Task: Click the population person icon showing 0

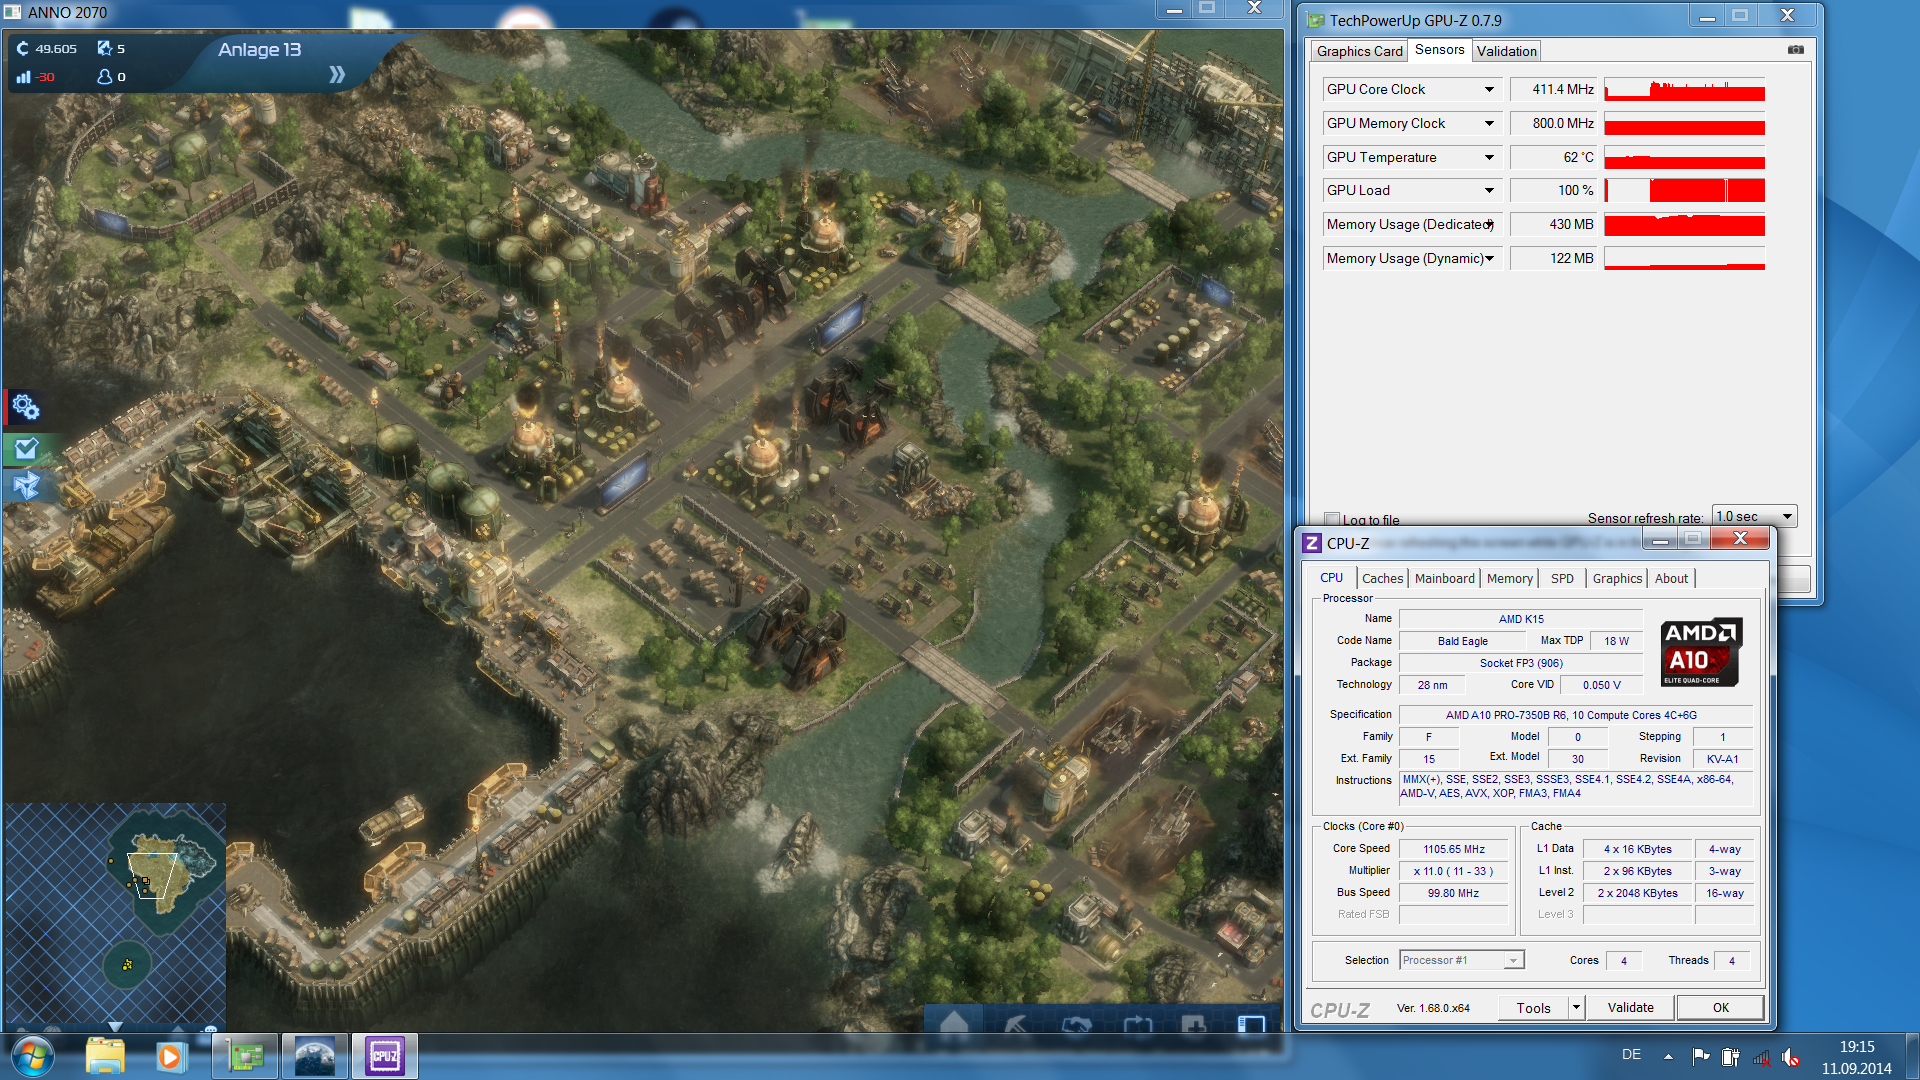Action: pos(104,76)
